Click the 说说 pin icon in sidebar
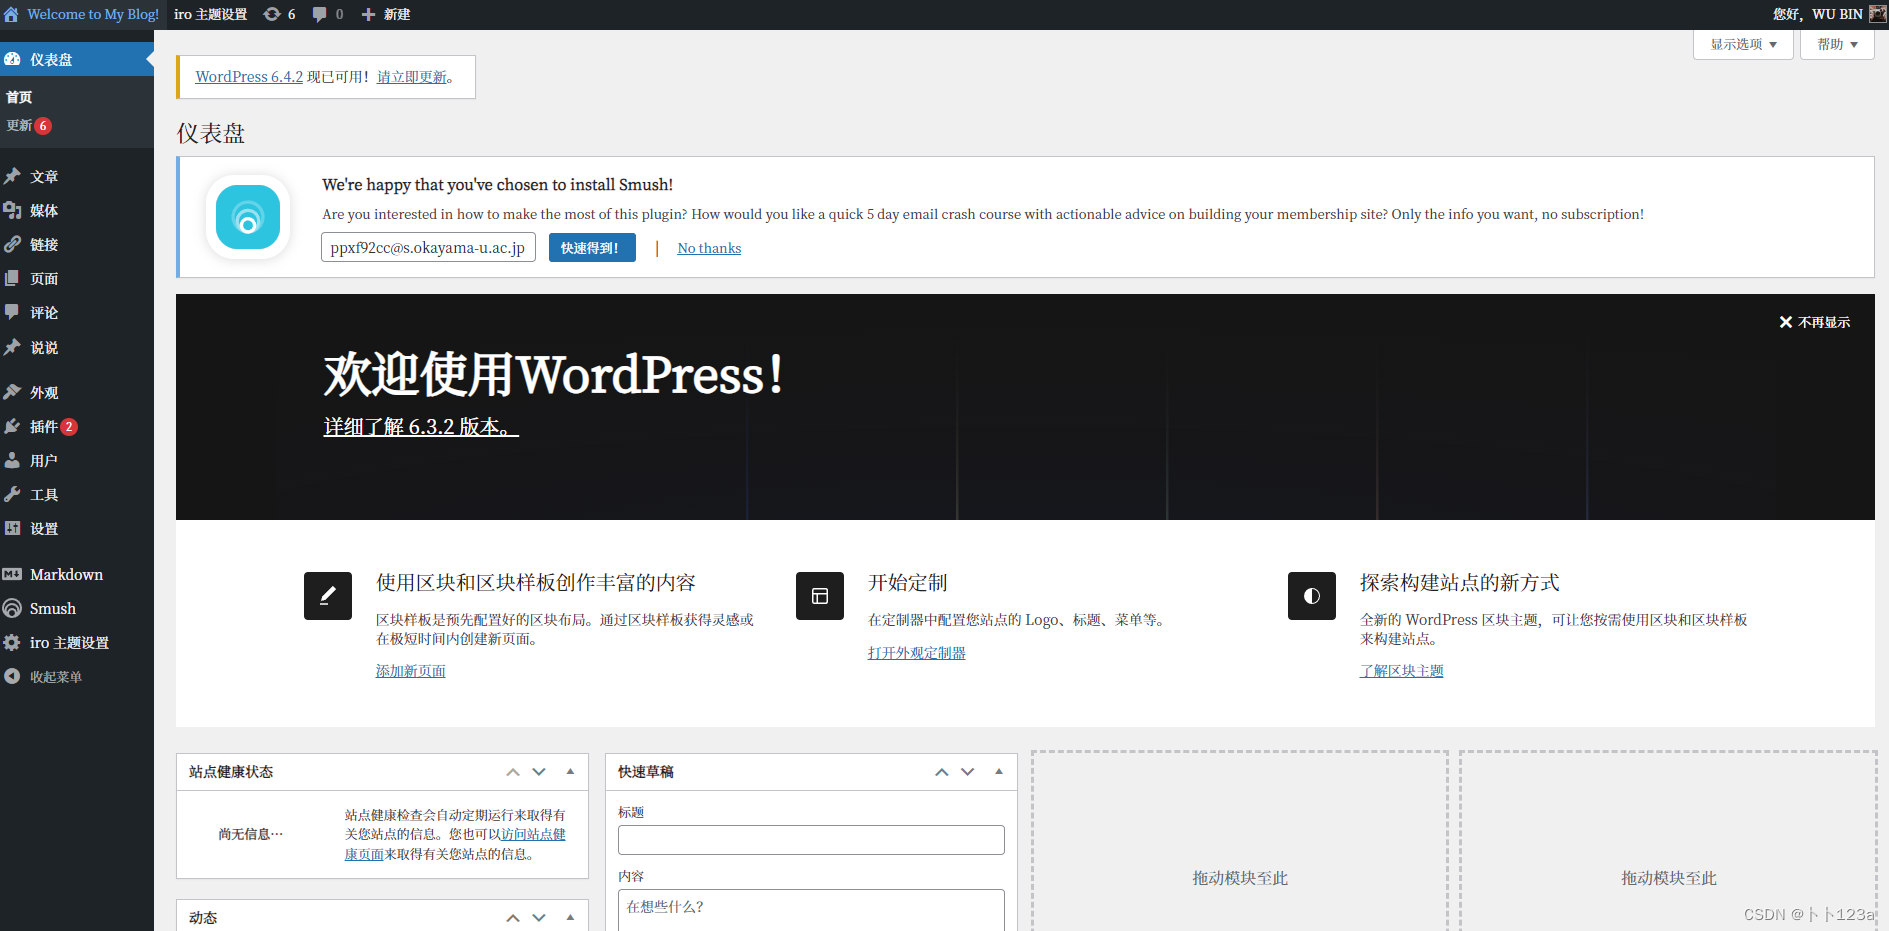 click(12, 347)
